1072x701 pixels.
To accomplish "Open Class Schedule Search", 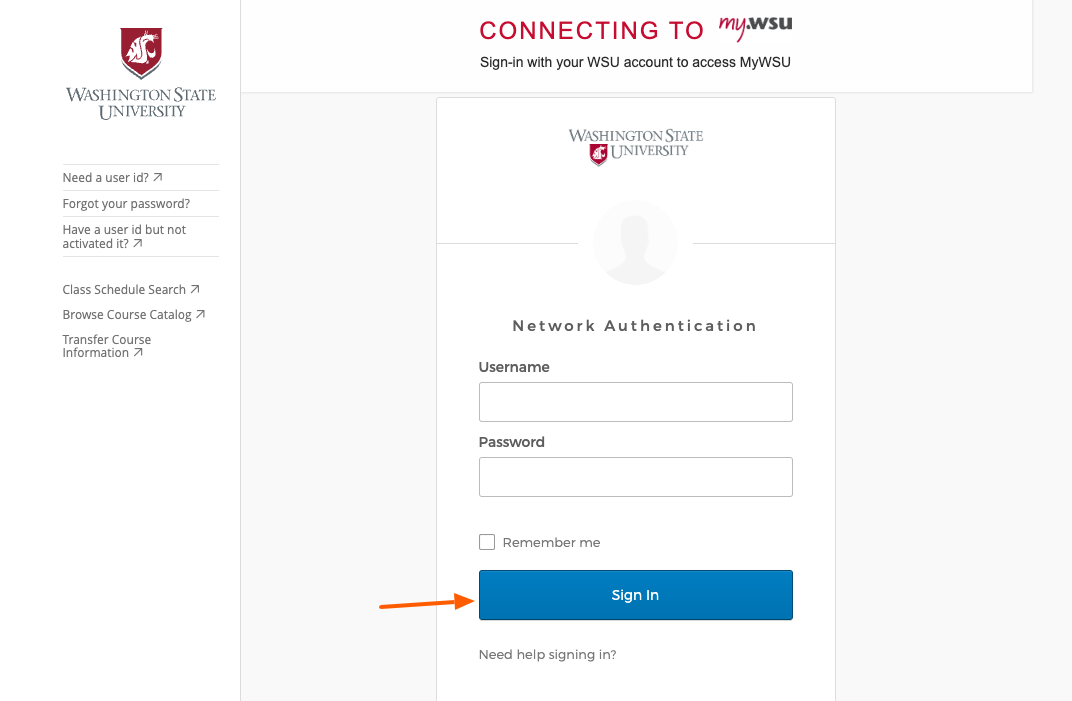I will pyautogui.click(x=124, y=289).
